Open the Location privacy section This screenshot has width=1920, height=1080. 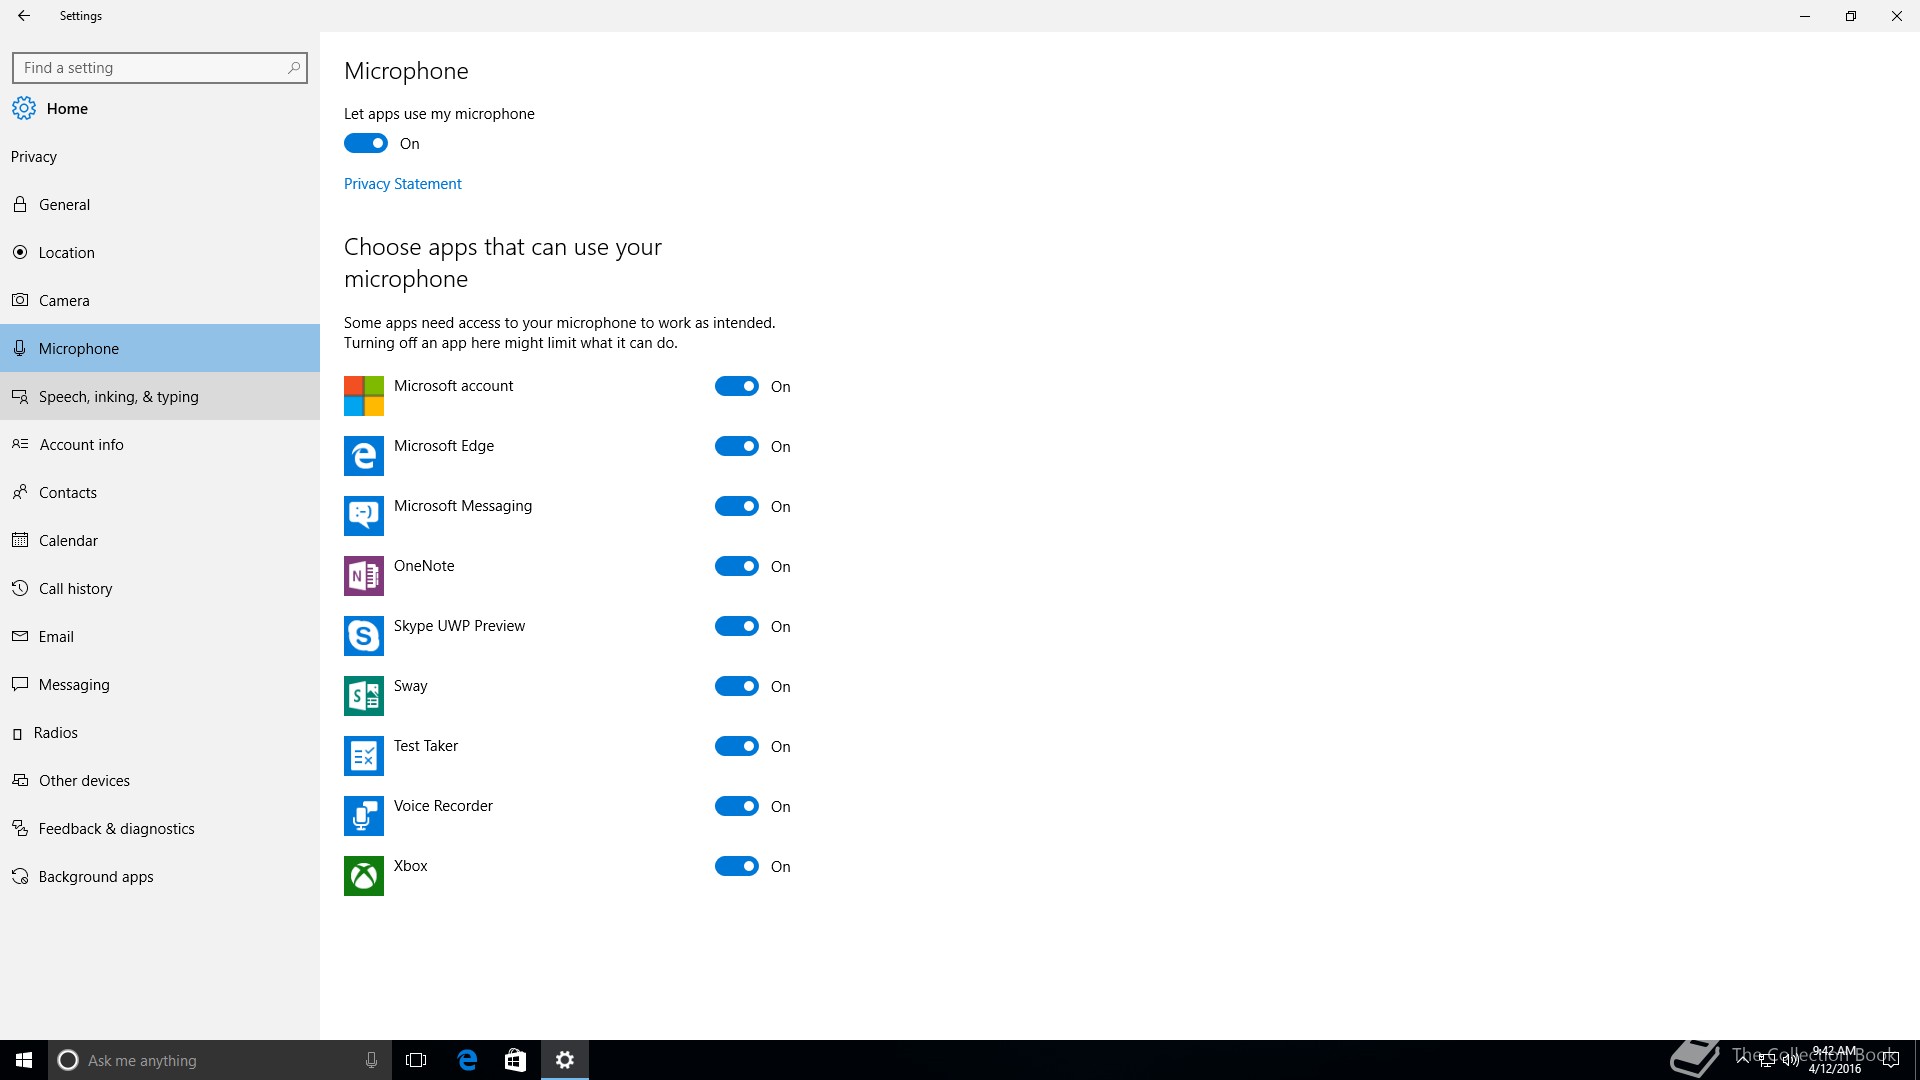tap(160, 252)
